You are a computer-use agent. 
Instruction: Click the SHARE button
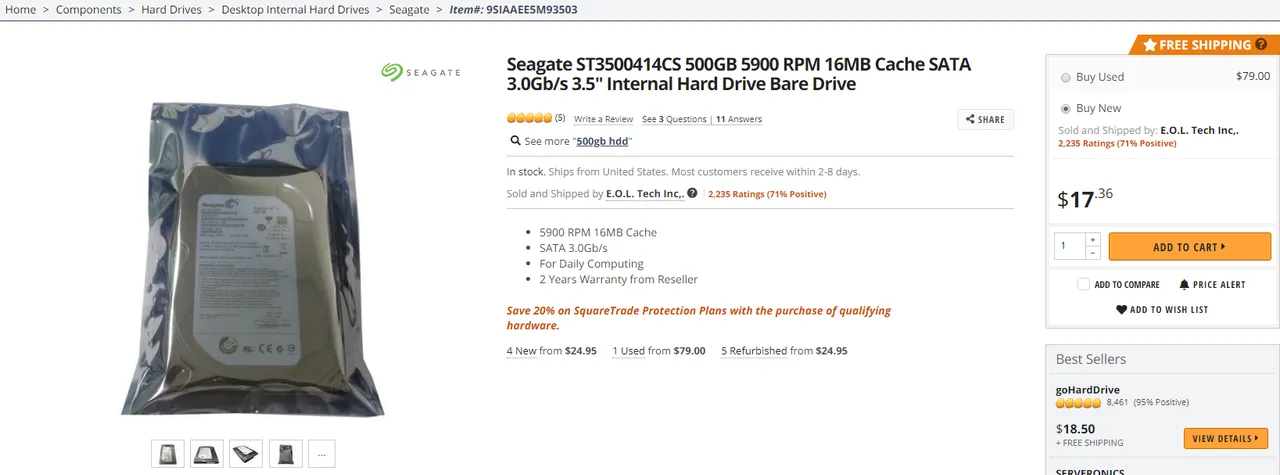(x=985, y=119)
